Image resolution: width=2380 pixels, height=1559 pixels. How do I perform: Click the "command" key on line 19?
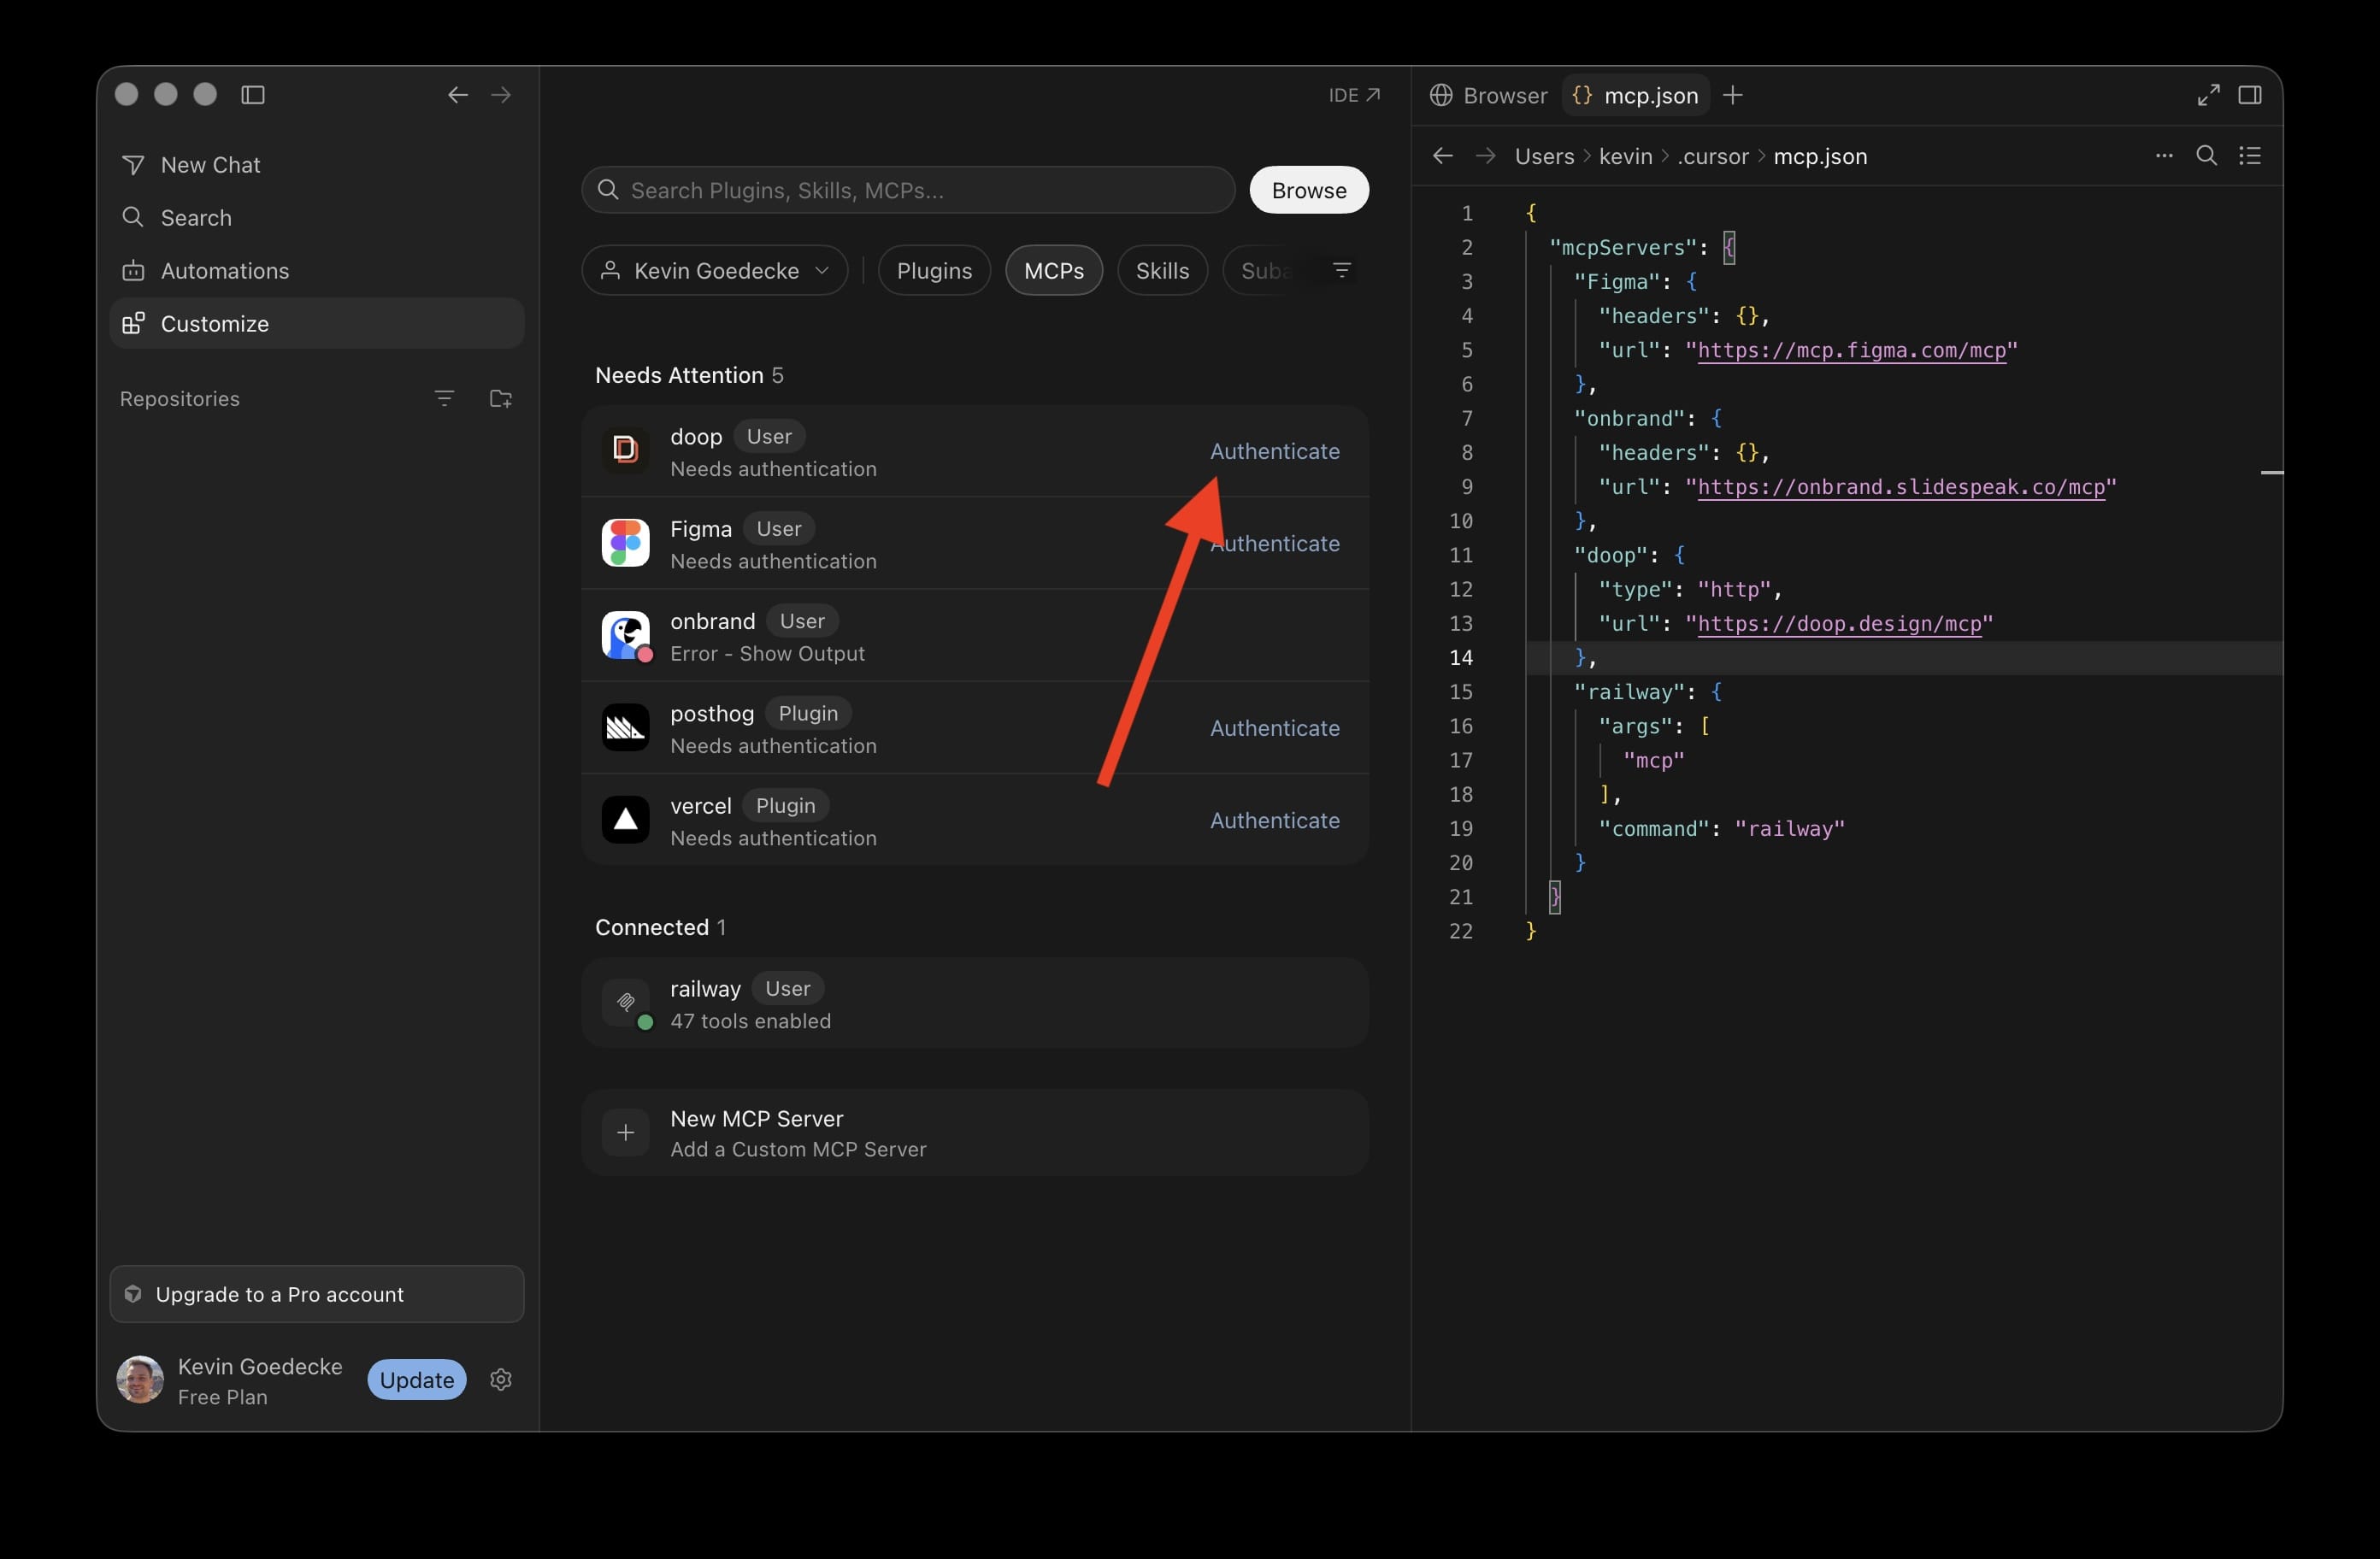pos(1653,829)
